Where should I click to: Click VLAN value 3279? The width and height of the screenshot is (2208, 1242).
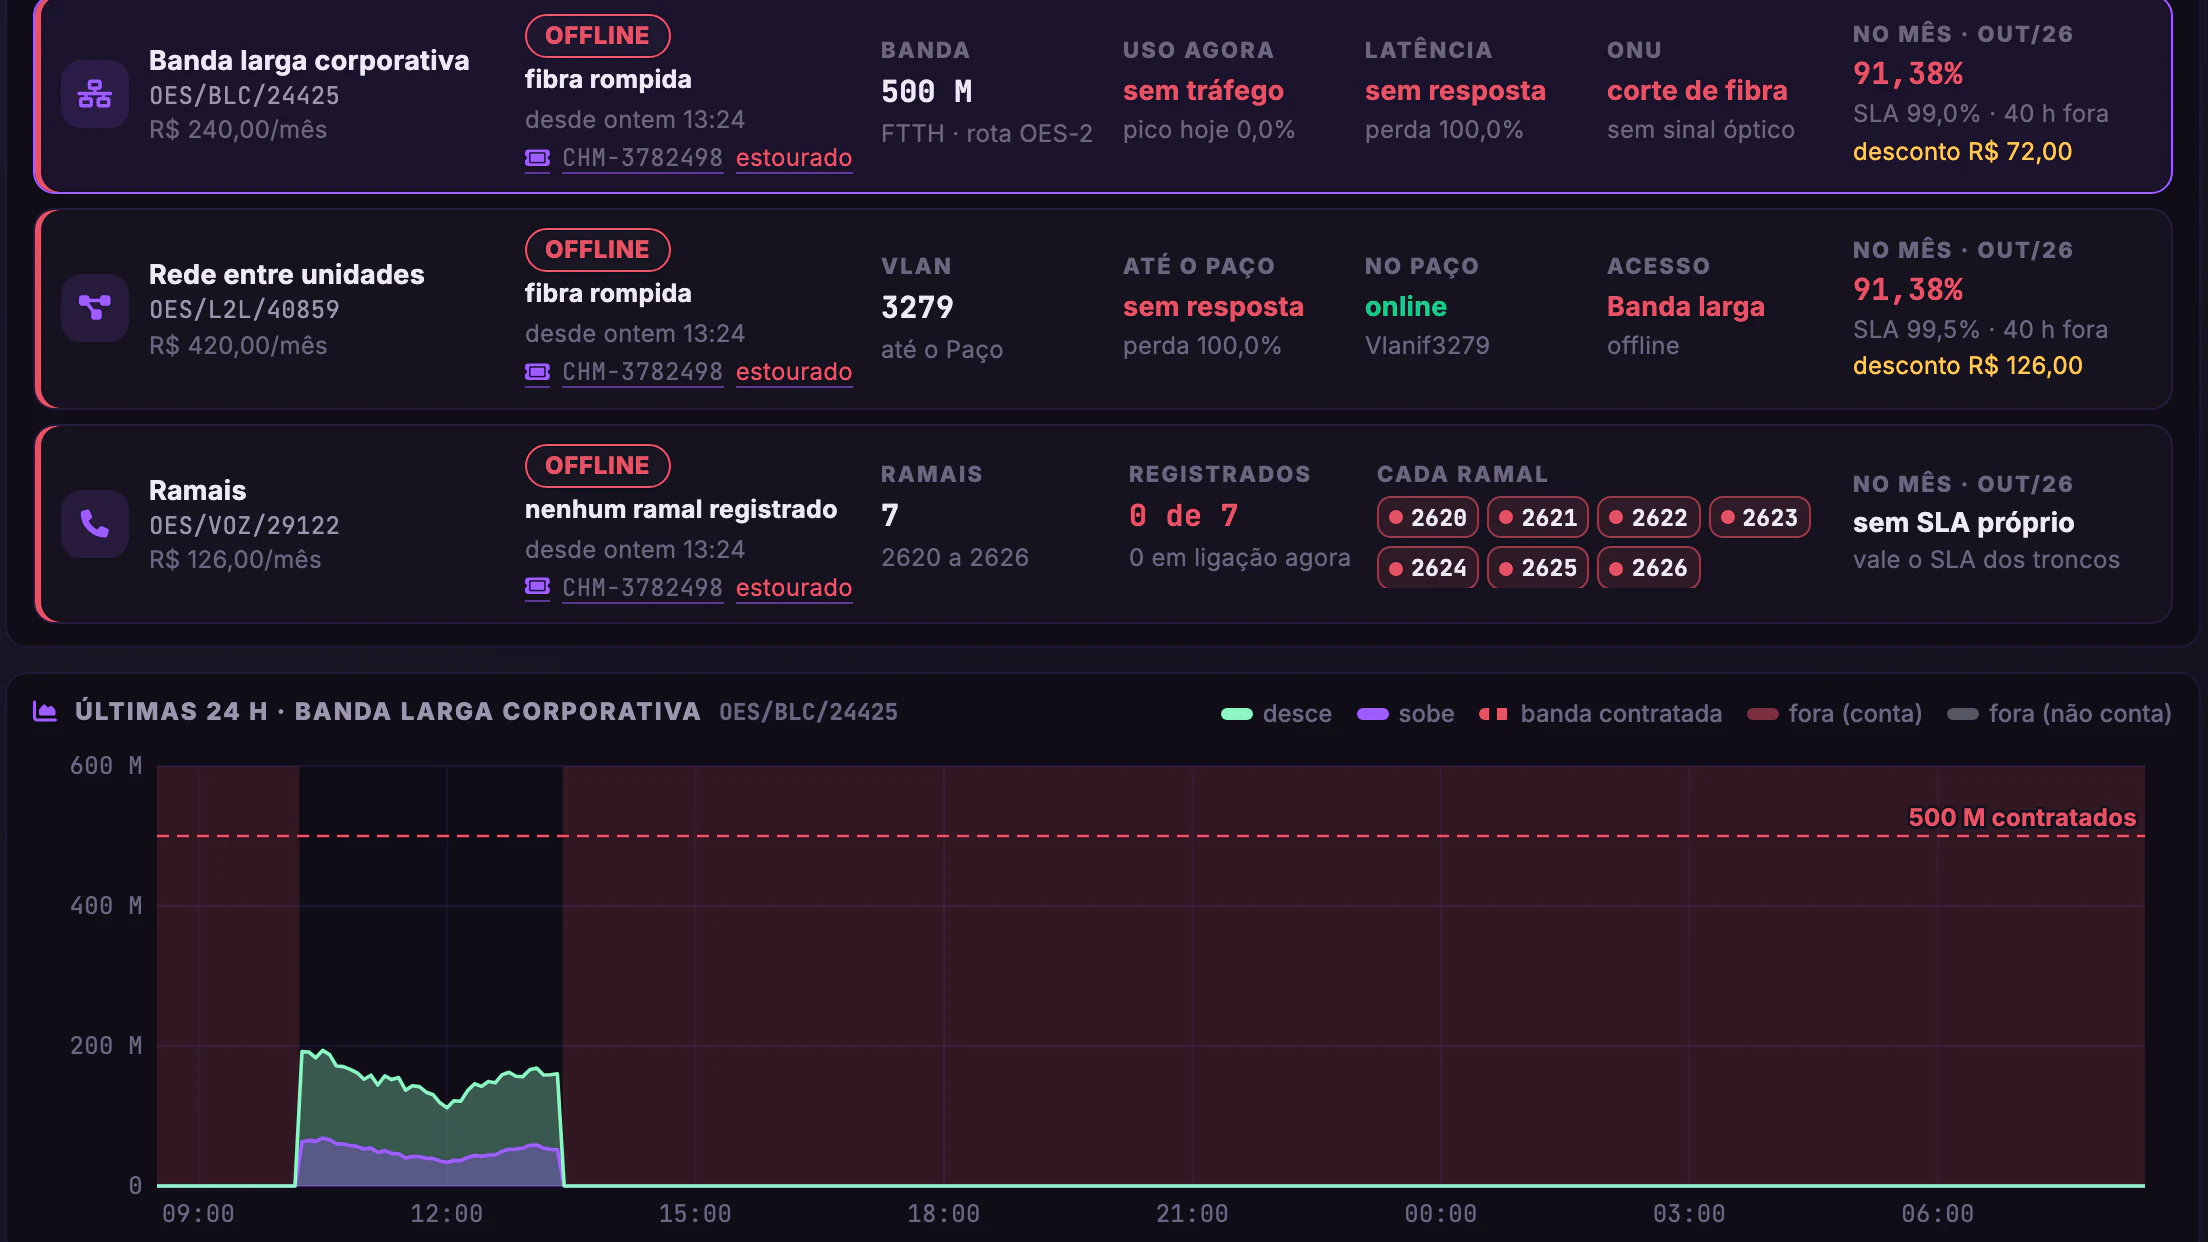[x=917, y=307]
